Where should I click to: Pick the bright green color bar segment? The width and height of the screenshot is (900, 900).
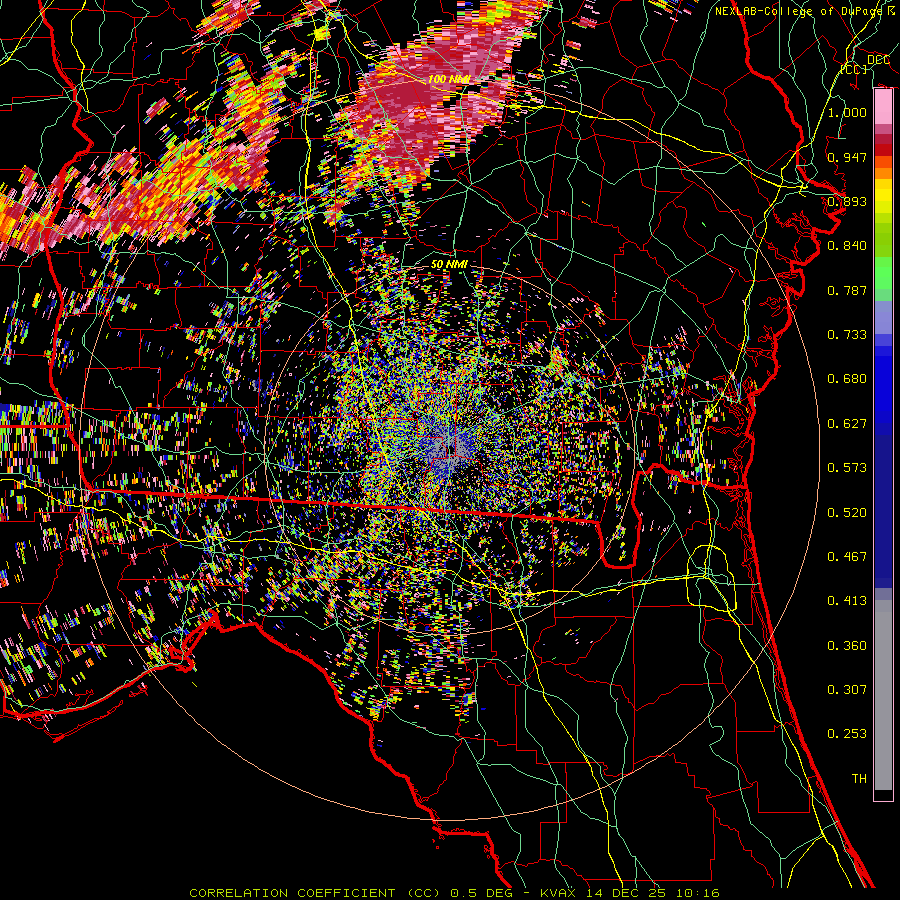click(x=883, y=274)
